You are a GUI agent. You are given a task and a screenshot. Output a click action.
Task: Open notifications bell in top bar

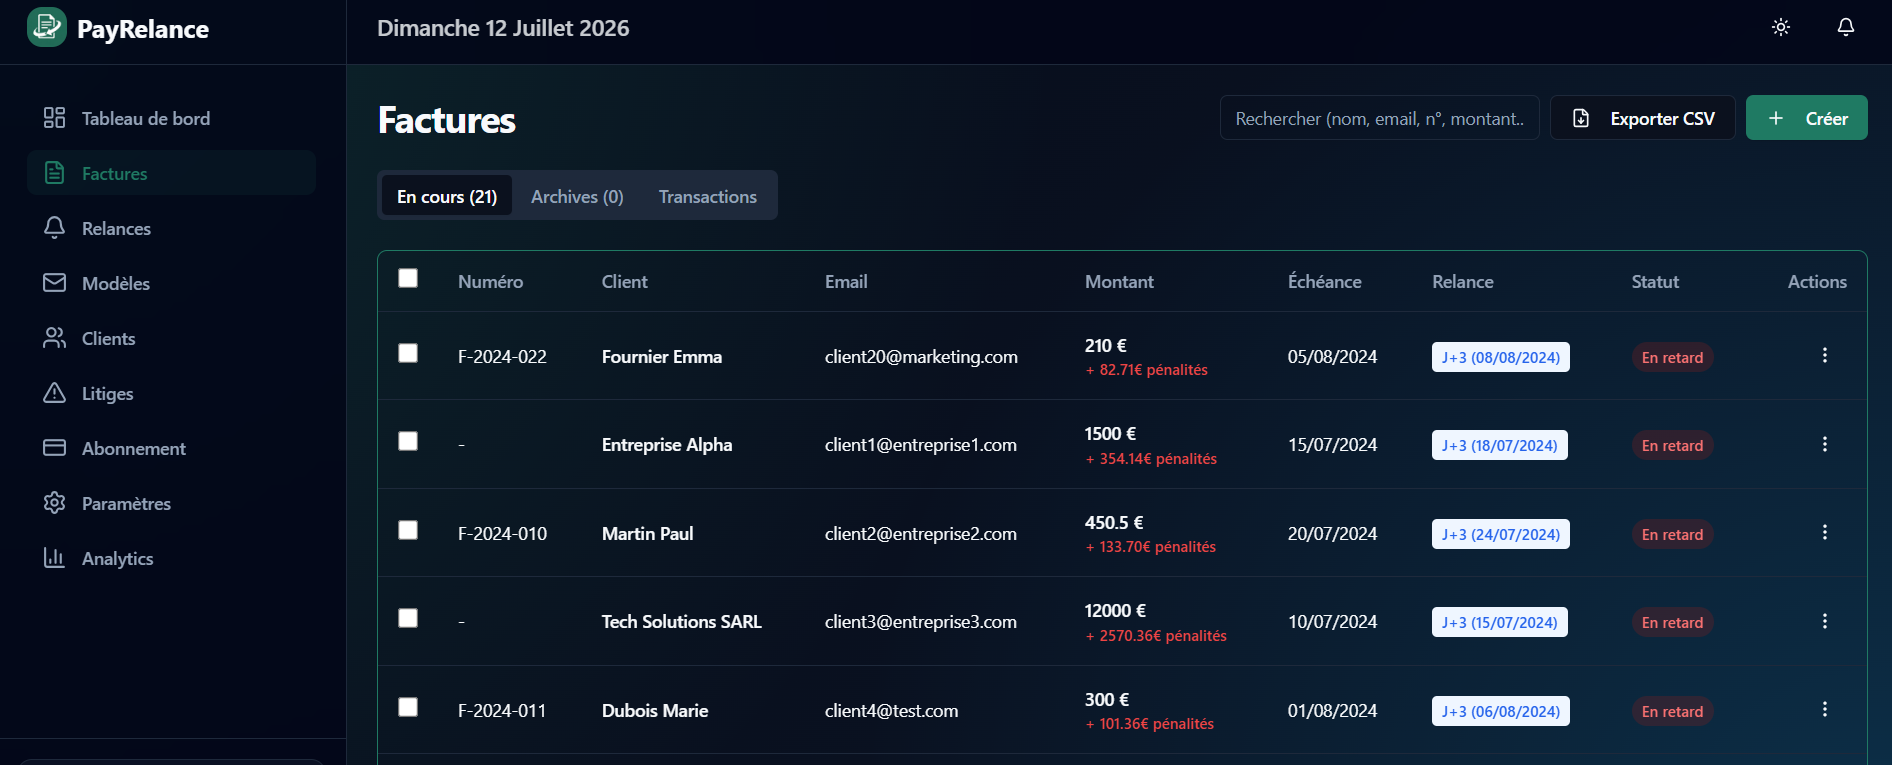point(1846,28)
